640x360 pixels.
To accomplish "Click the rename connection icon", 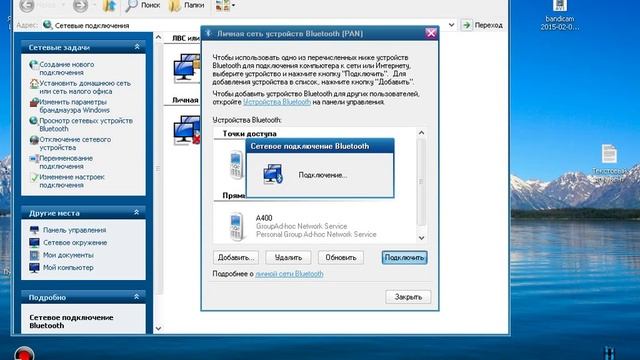I will pyautogui.click(x=34, y=159).
